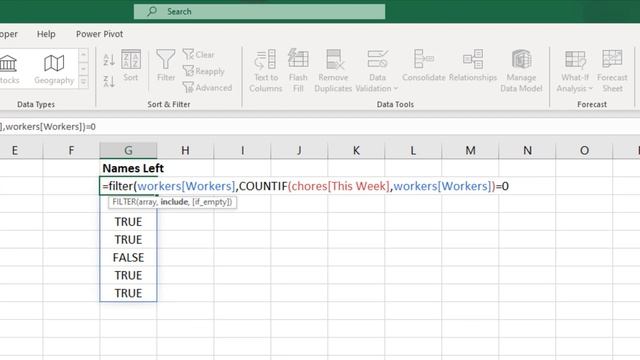Select column K header
The height and width of the screenshot is (360, 640).
pos(356,151)
